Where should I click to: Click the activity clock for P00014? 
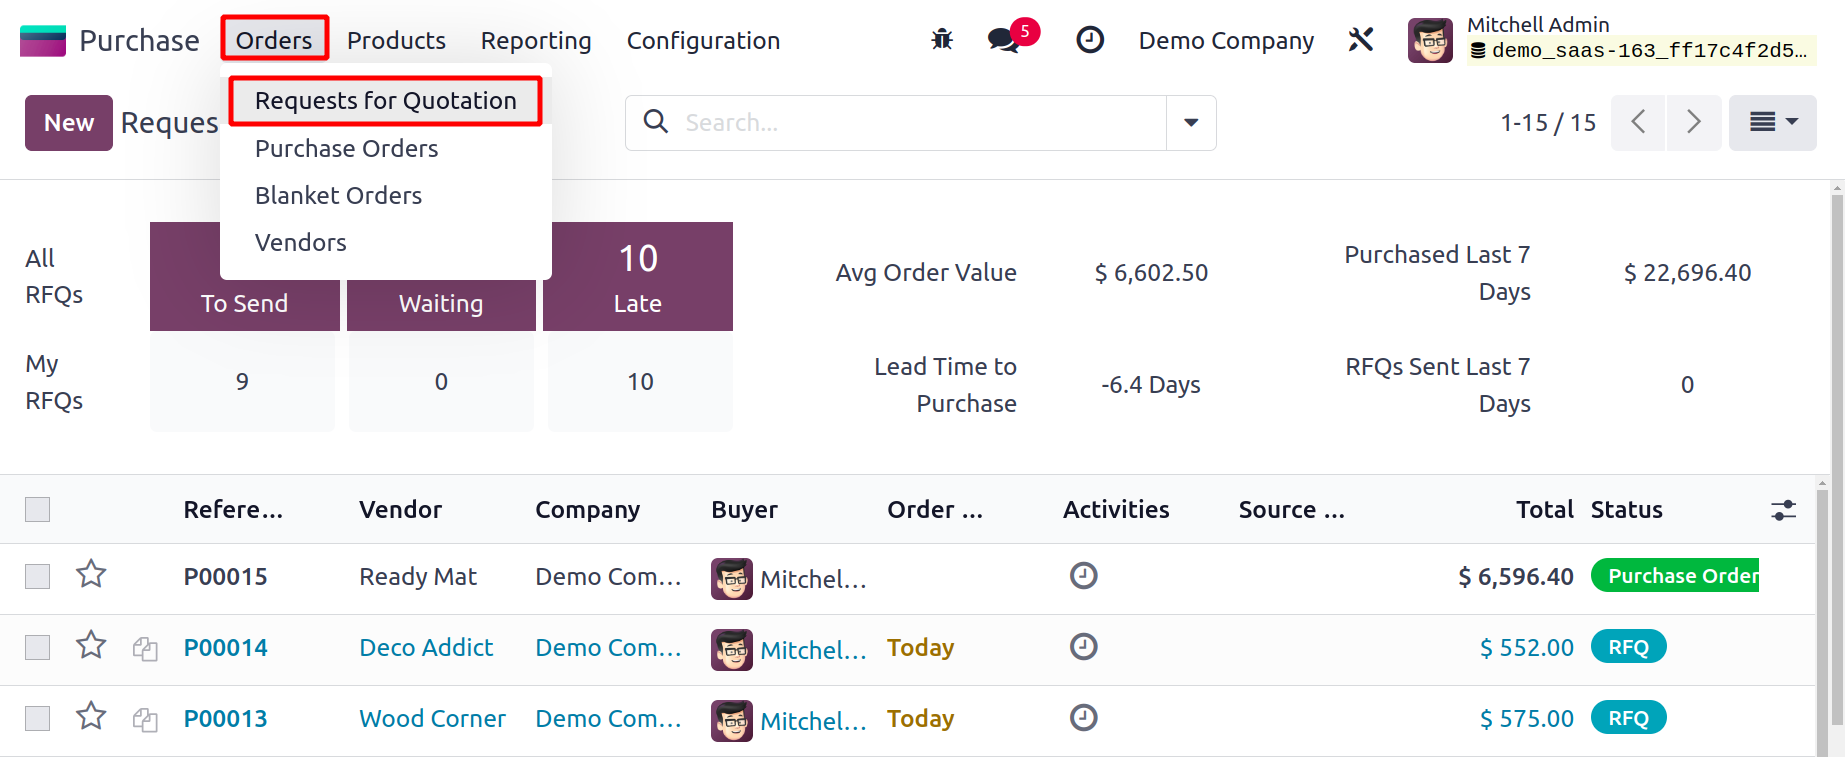click(x=1083, y=647)
